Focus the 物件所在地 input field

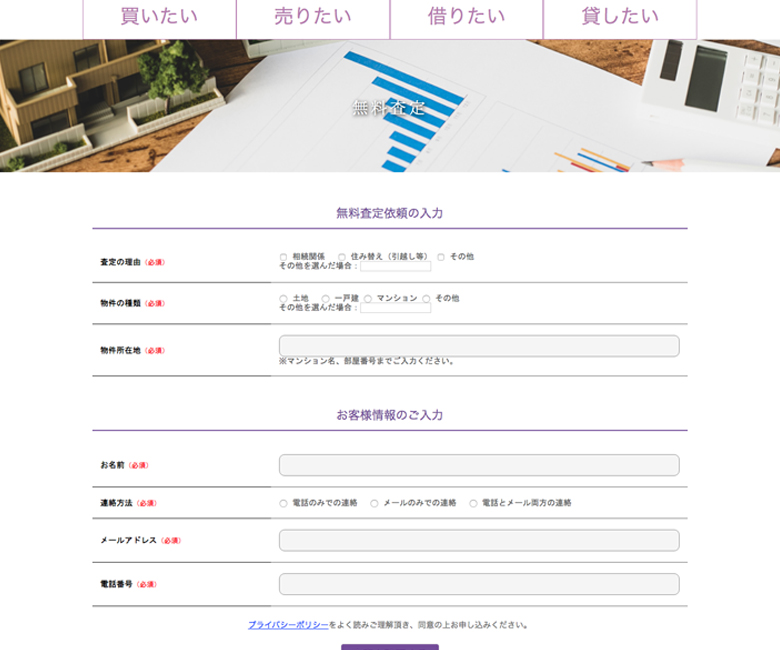(x=479, y=346)
